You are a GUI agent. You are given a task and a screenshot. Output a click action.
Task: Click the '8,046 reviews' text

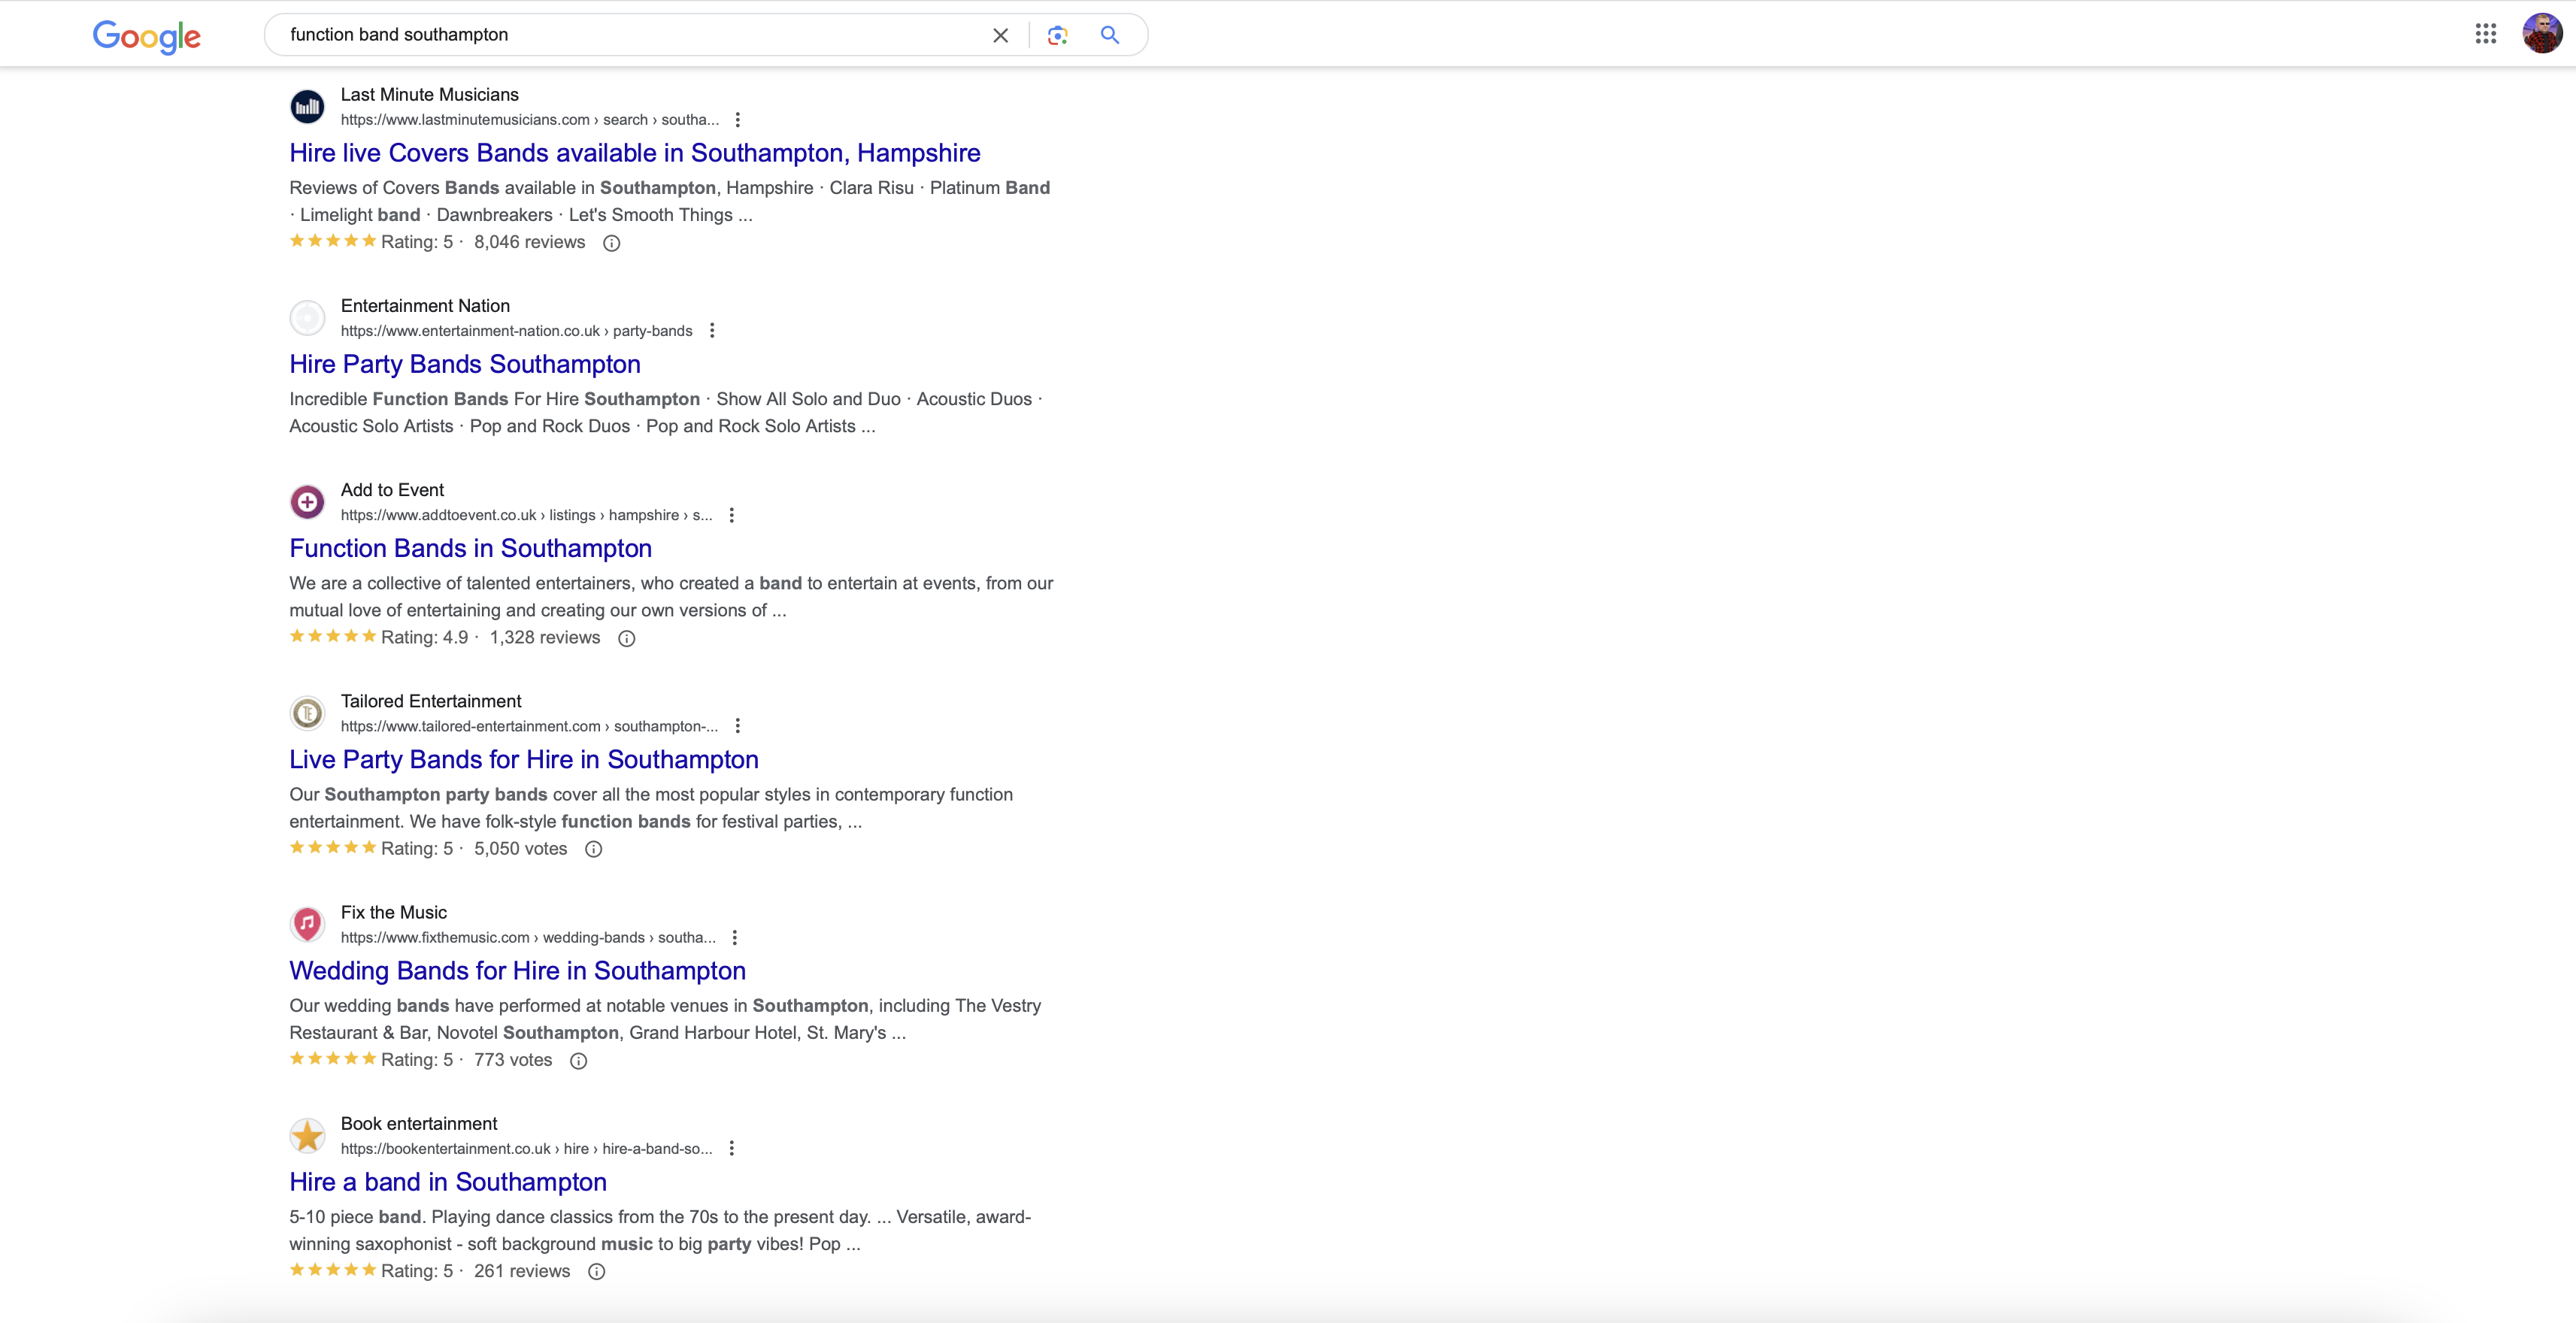[x=529, y=242]
